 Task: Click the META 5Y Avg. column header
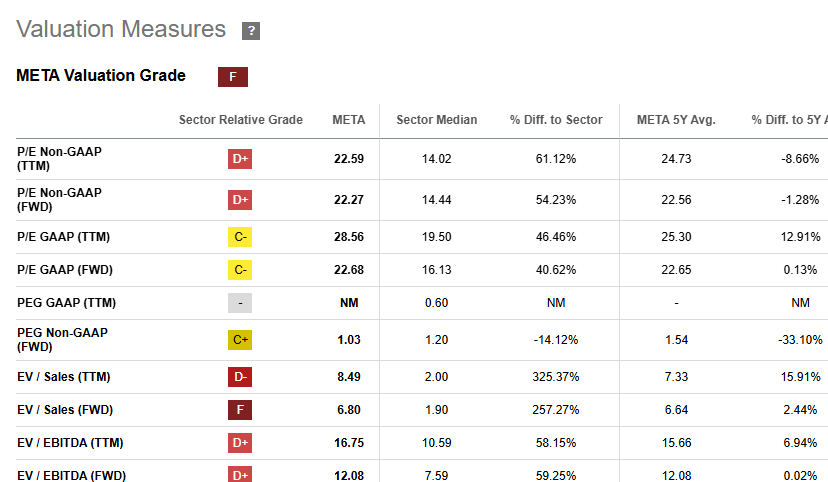[676, 120]
